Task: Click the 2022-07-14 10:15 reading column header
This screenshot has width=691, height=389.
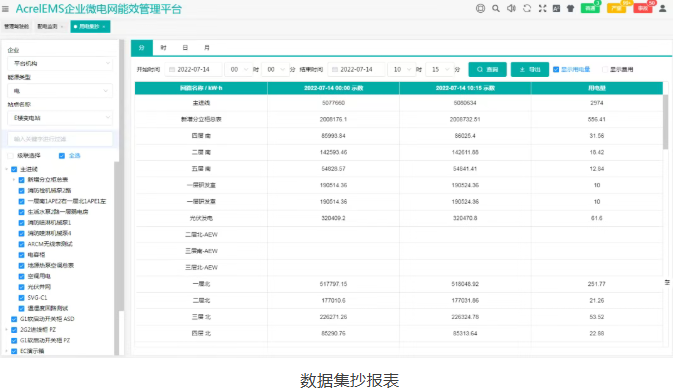Action: [465, 88]
